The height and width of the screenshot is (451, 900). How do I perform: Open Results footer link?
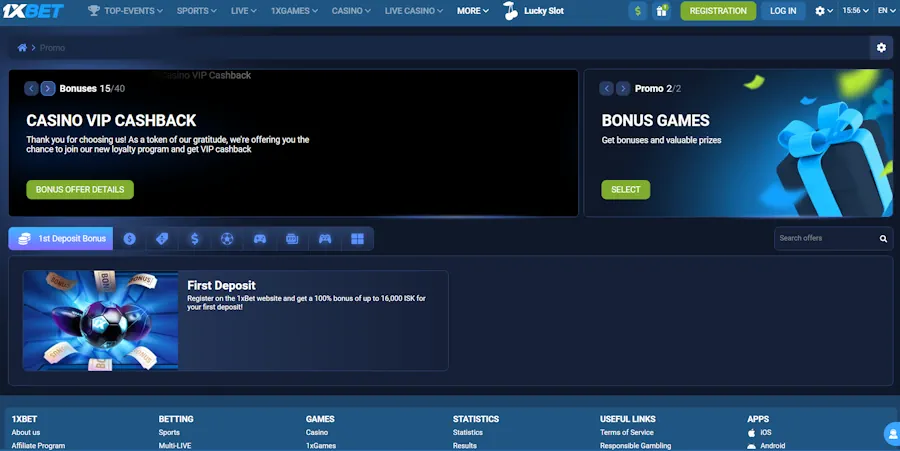[465, 445]
